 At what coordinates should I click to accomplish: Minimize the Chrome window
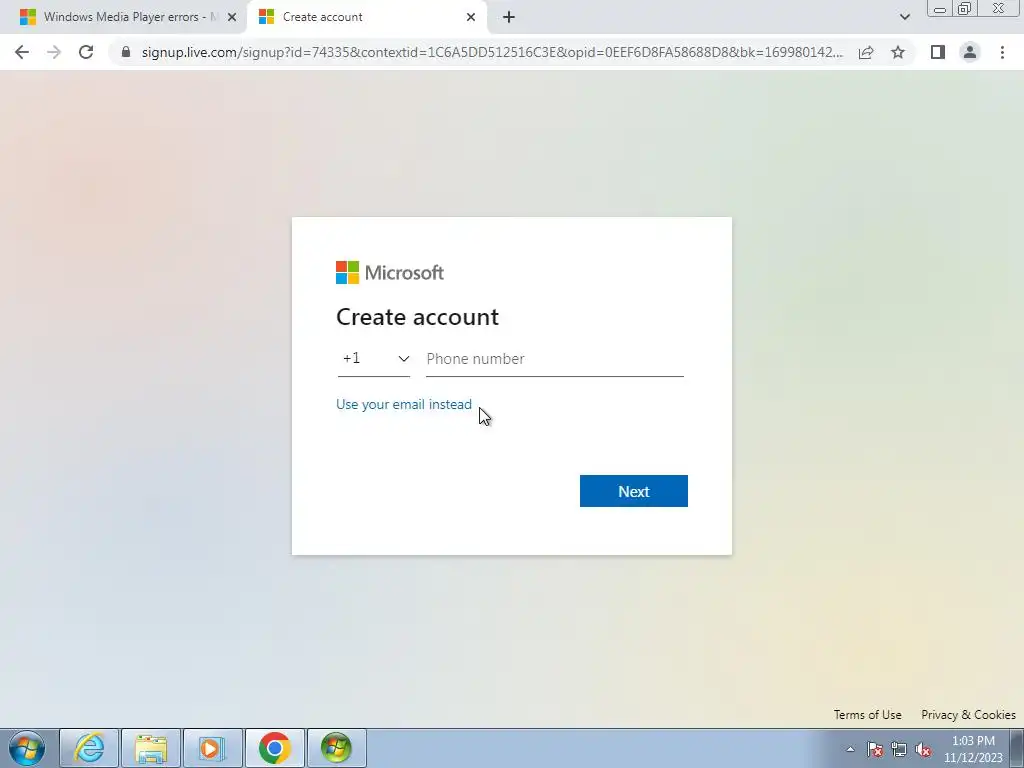tap(940, 8)
